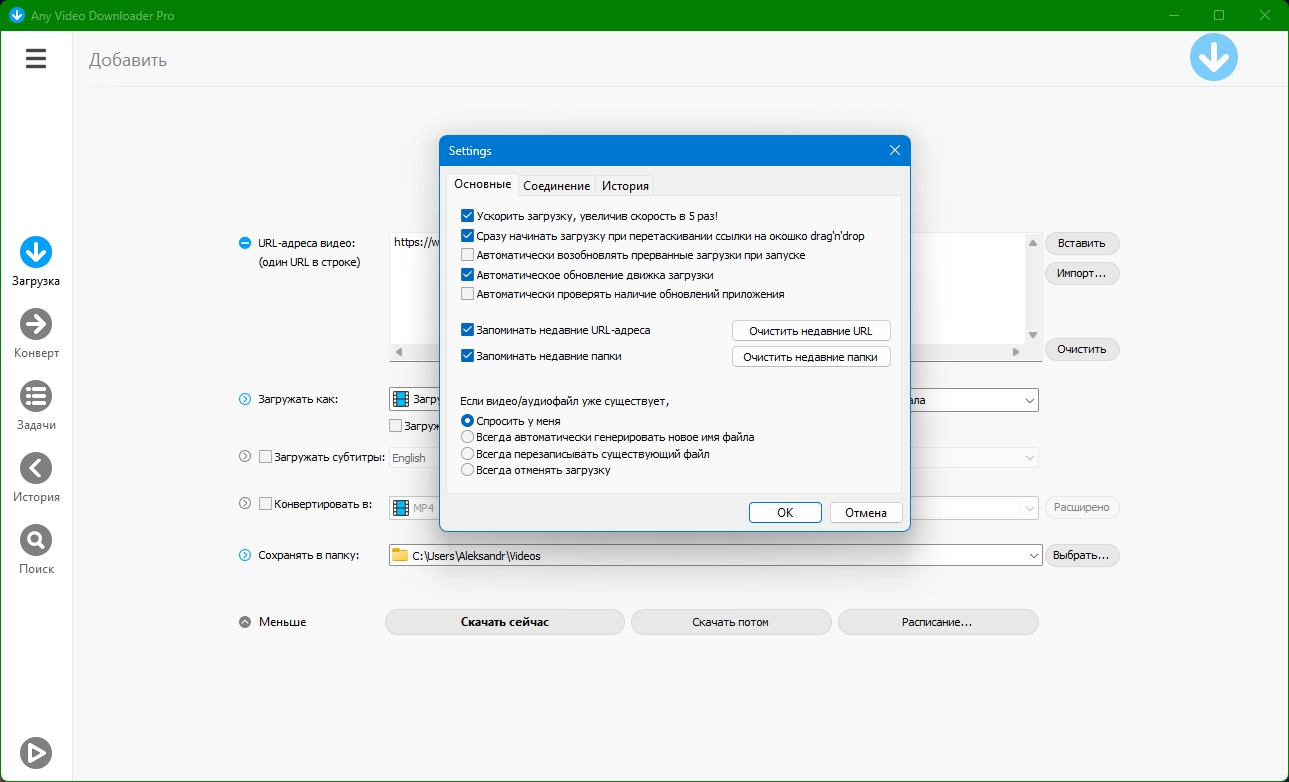Expand the Загружать как chevron
Viewport: 1289px width, 782px height.
click(245, 400)
